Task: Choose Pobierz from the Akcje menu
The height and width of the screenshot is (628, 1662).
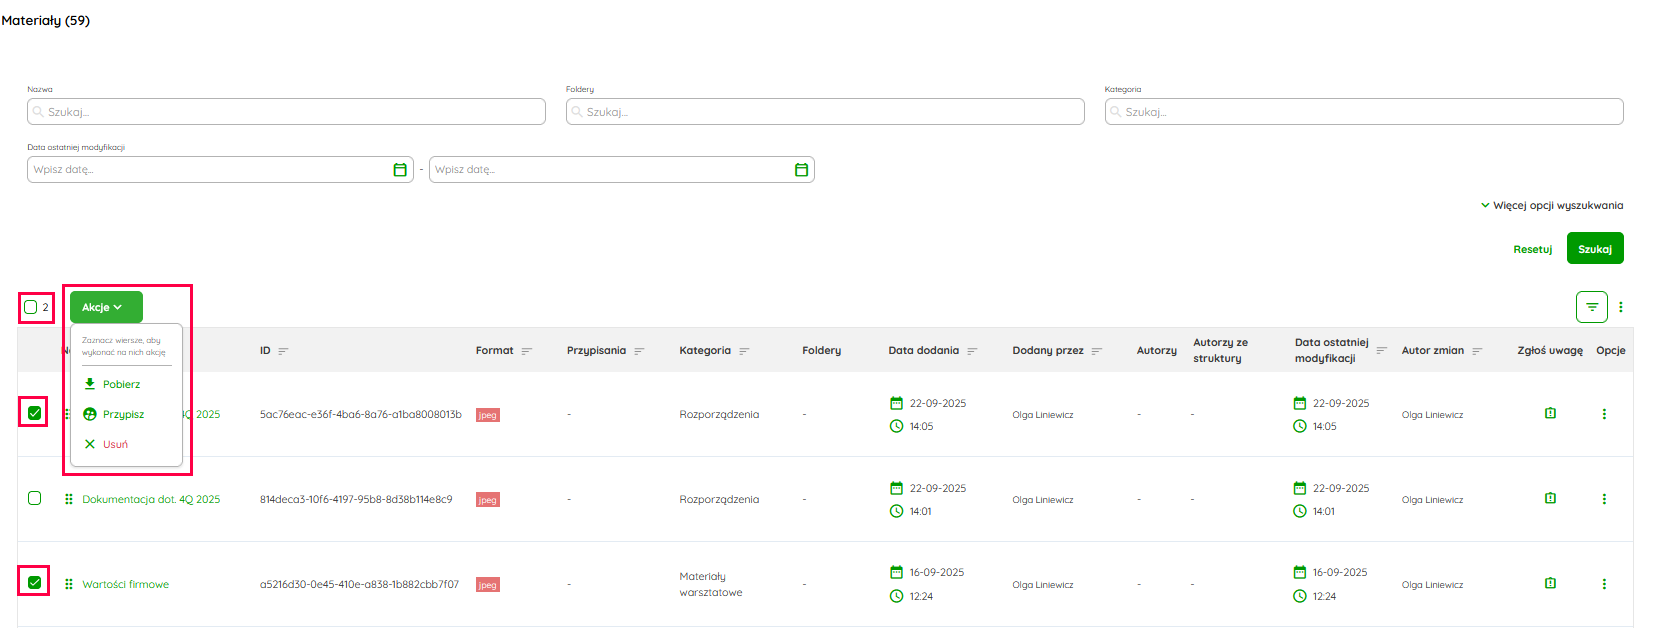Action: click(x=120, y=384)
